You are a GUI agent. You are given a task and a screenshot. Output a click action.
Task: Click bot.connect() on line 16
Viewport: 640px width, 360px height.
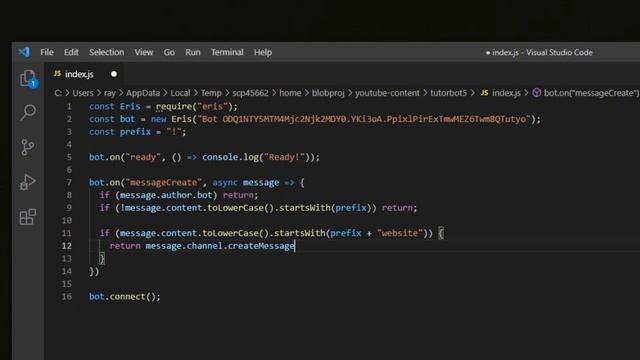pyautogui.click(x=124, y=296)
